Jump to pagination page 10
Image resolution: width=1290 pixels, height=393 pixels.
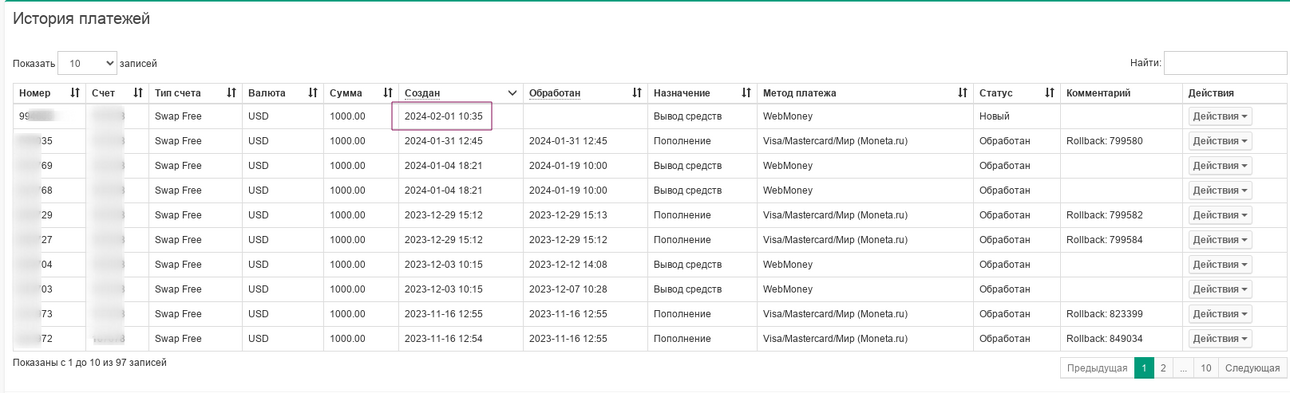coord(1206,368)
